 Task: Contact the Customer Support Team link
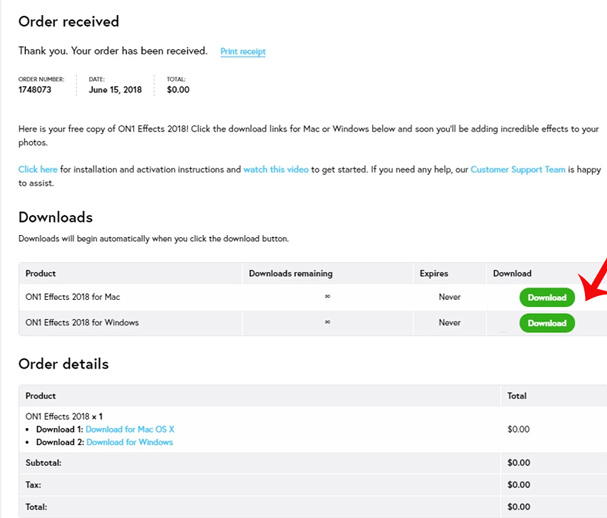click(x=518, y=169)
